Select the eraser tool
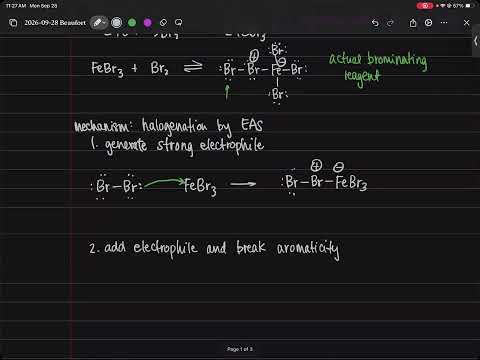 pos(163,23)
